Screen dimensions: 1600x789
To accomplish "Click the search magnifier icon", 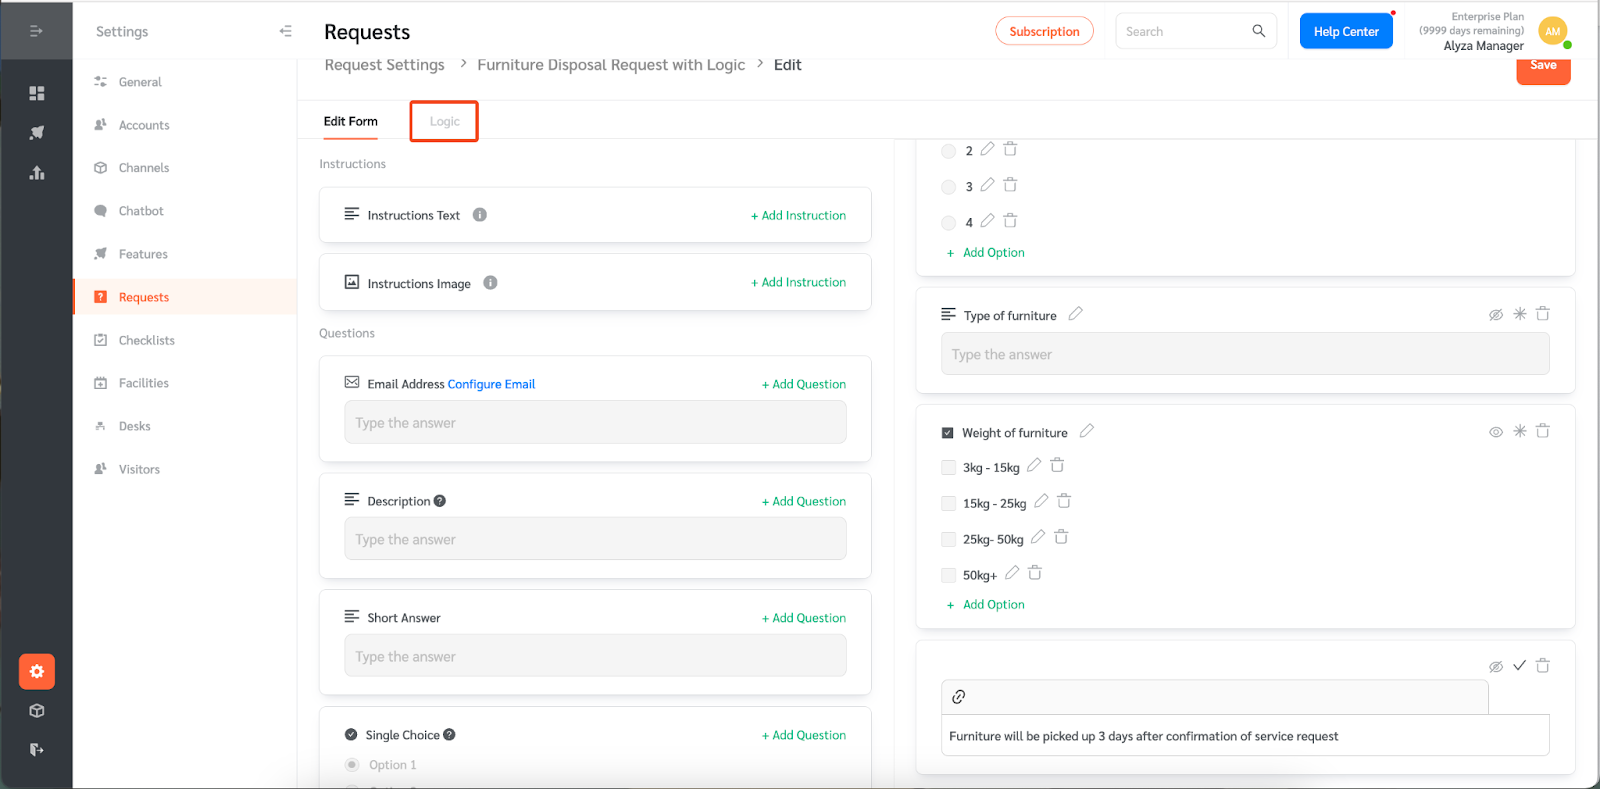I will coord(1259,31).
